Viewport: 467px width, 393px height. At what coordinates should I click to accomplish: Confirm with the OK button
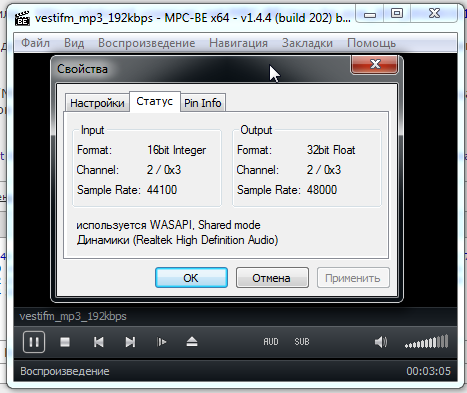coord(191,278)
